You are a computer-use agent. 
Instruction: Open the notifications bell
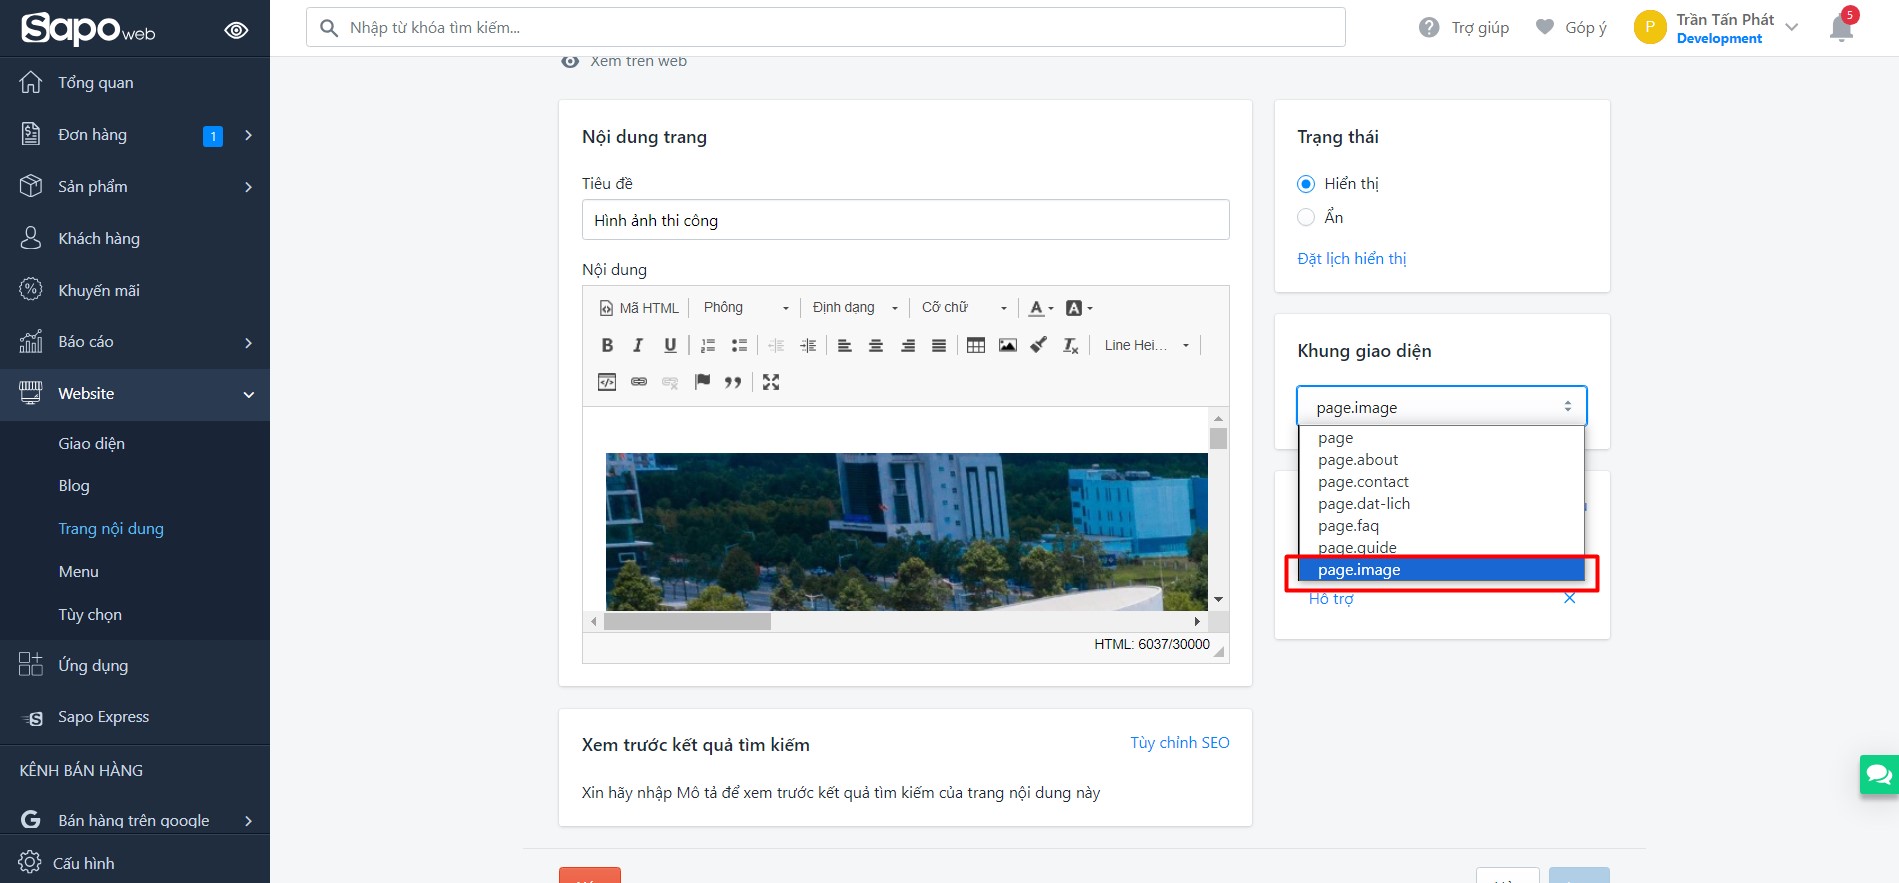[1842, 27]
